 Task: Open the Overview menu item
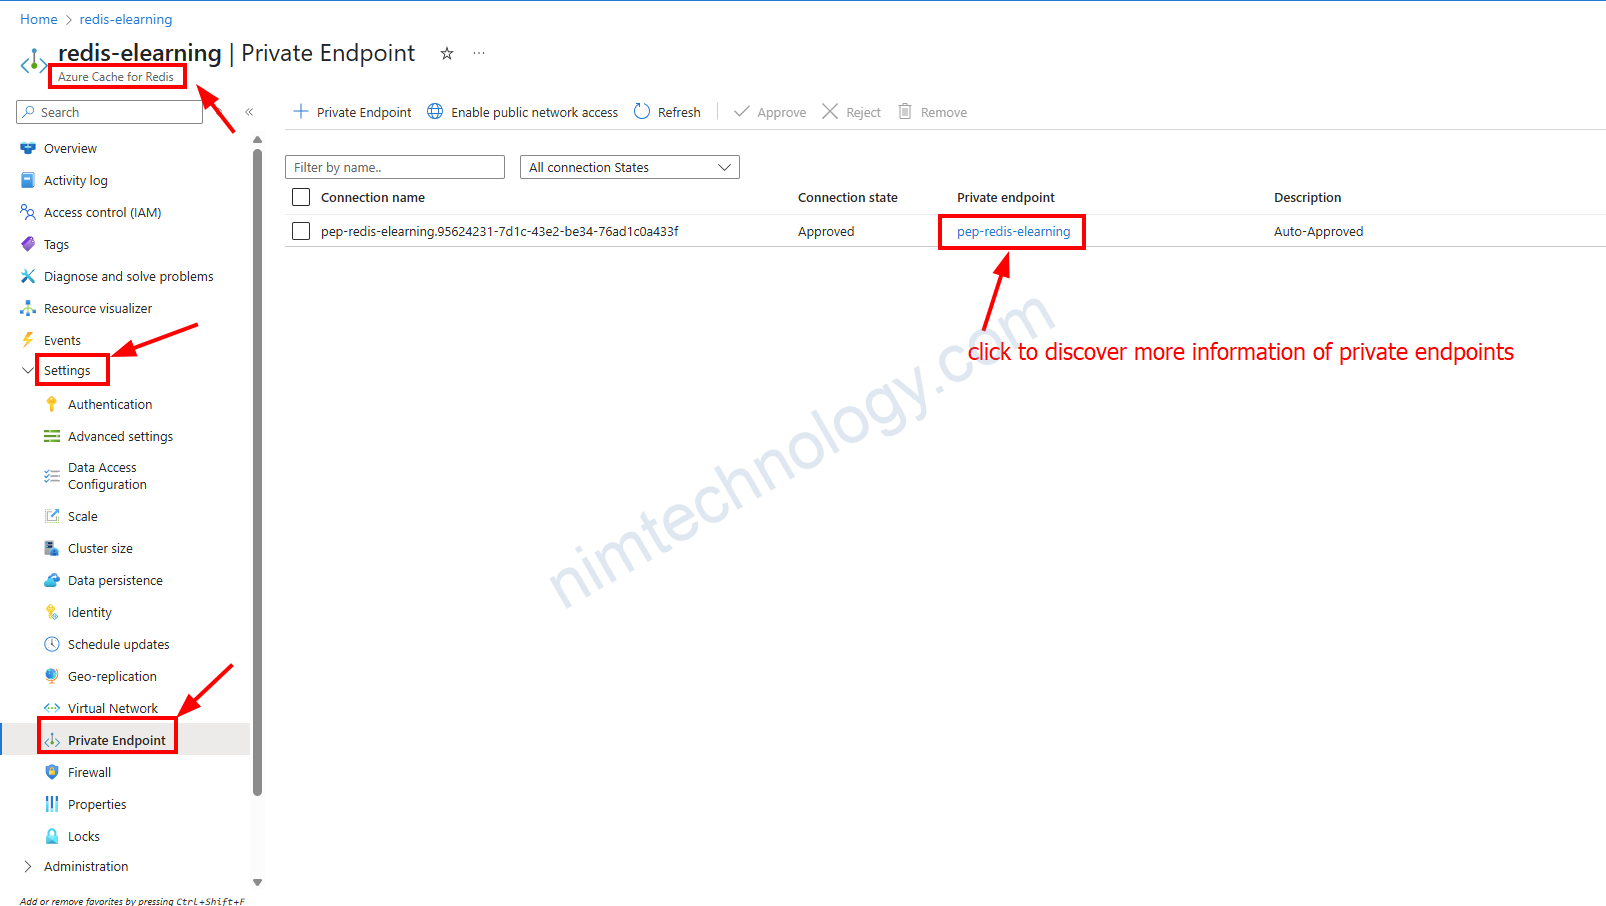[x=70, y=148]
